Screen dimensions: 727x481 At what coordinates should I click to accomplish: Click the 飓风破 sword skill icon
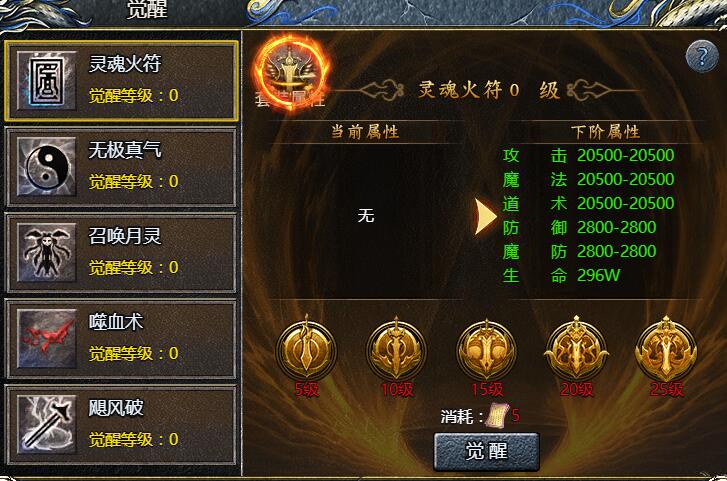point(46,424)
